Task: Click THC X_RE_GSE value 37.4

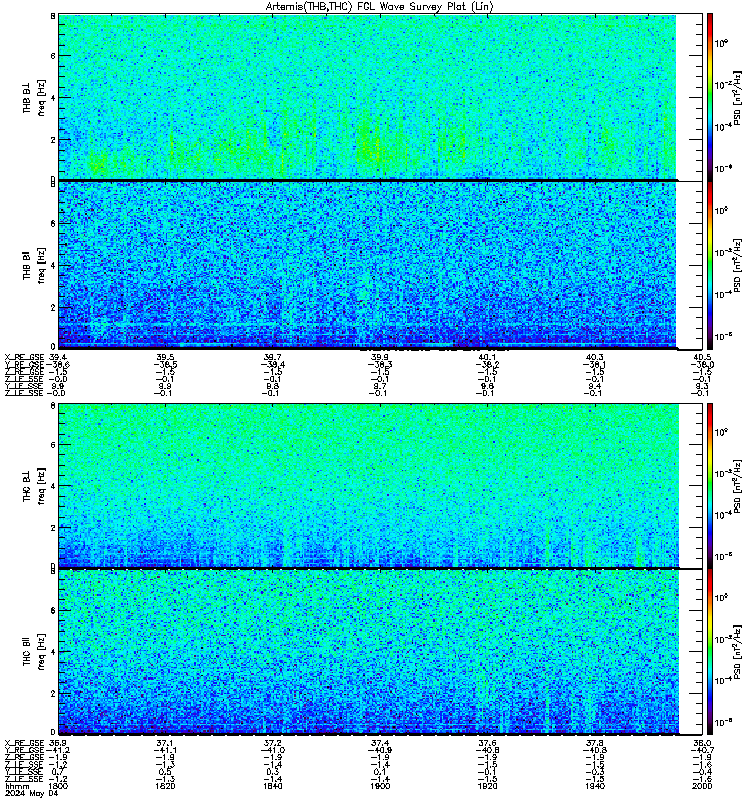Action: pyautogui.click(x=380, y=743)
